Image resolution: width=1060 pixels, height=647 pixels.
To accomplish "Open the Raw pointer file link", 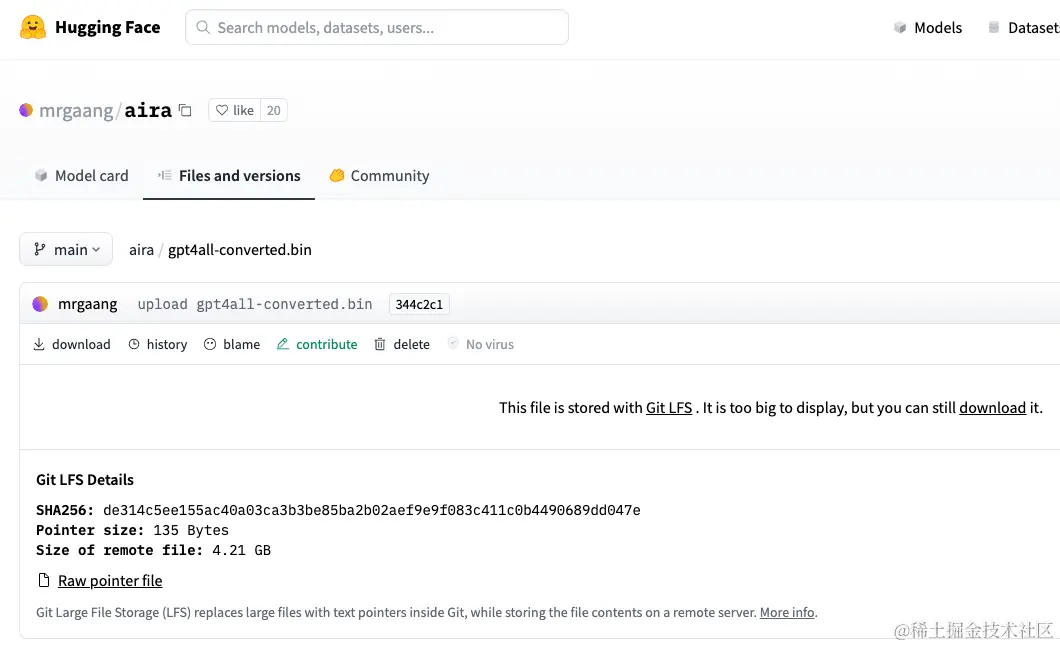I will pos(110,581).
